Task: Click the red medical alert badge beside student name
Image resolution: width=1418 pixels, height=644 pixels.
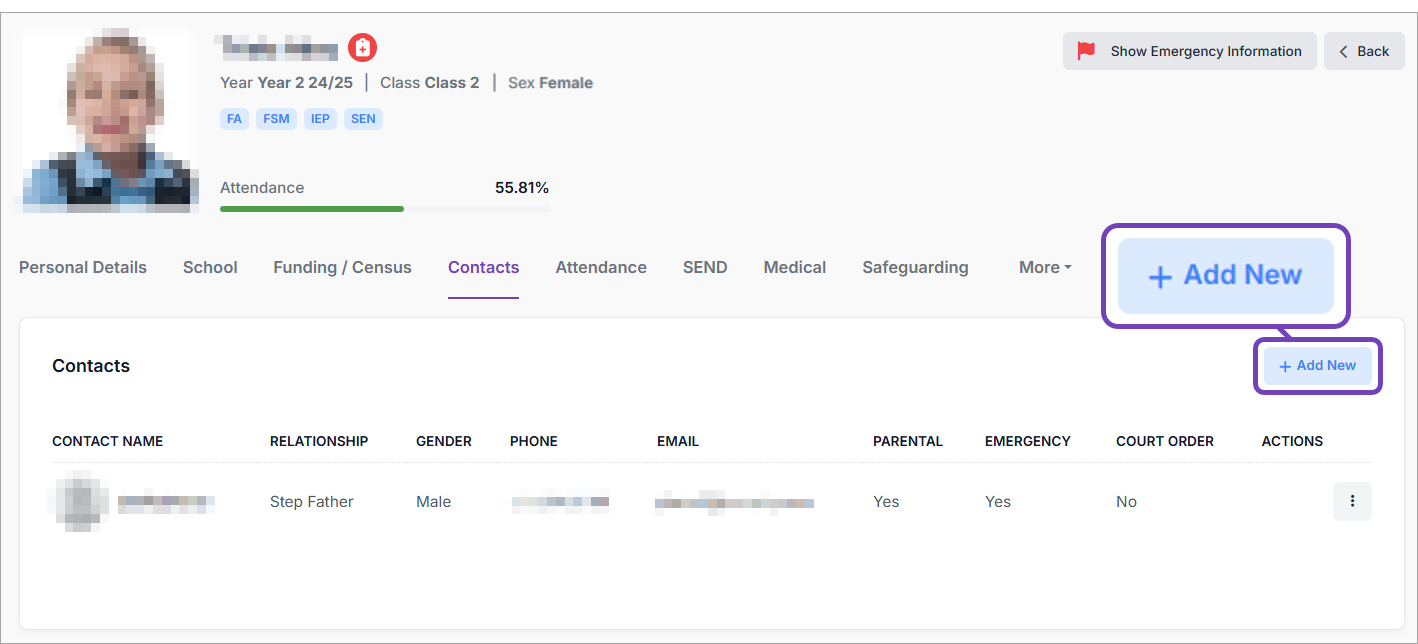Action: tap(362, 47)
